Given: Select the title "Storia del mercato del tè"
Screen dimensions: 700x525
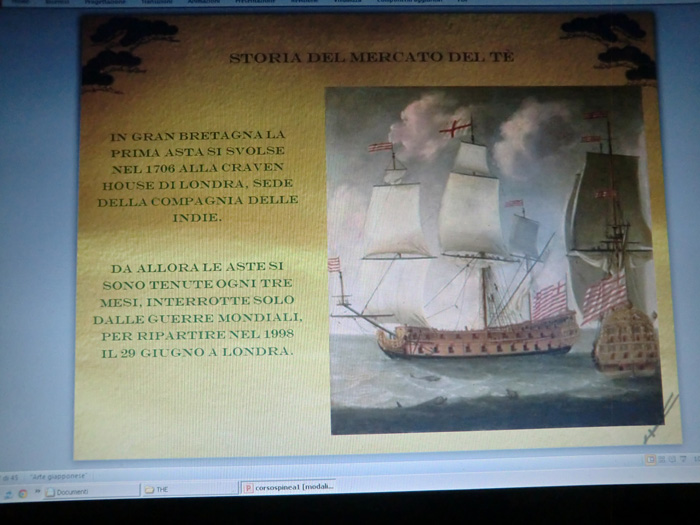Looking at the screenshot, I should coord(371,57).
